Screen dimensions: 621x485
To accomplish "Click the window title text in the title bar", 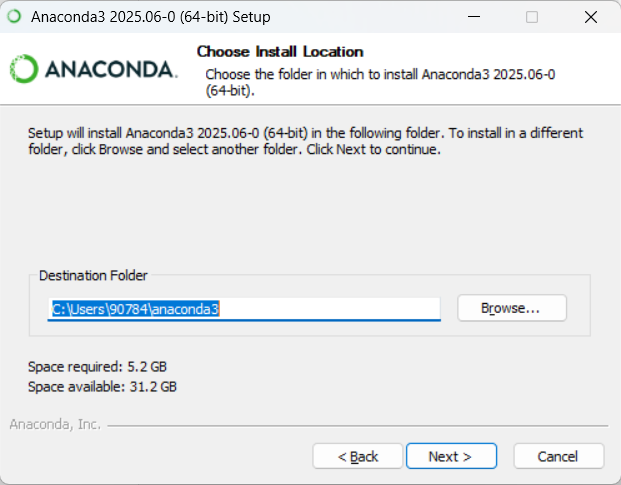I will (150, 17).
